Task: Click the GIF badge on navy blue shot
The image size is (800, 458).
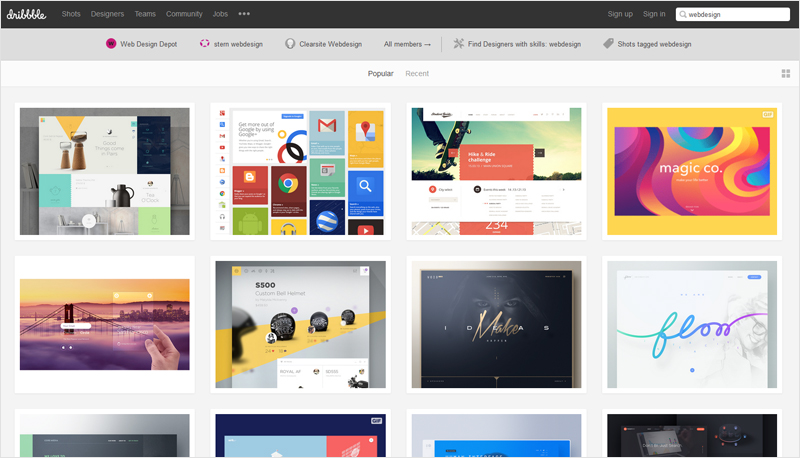Action: (376, 421)
